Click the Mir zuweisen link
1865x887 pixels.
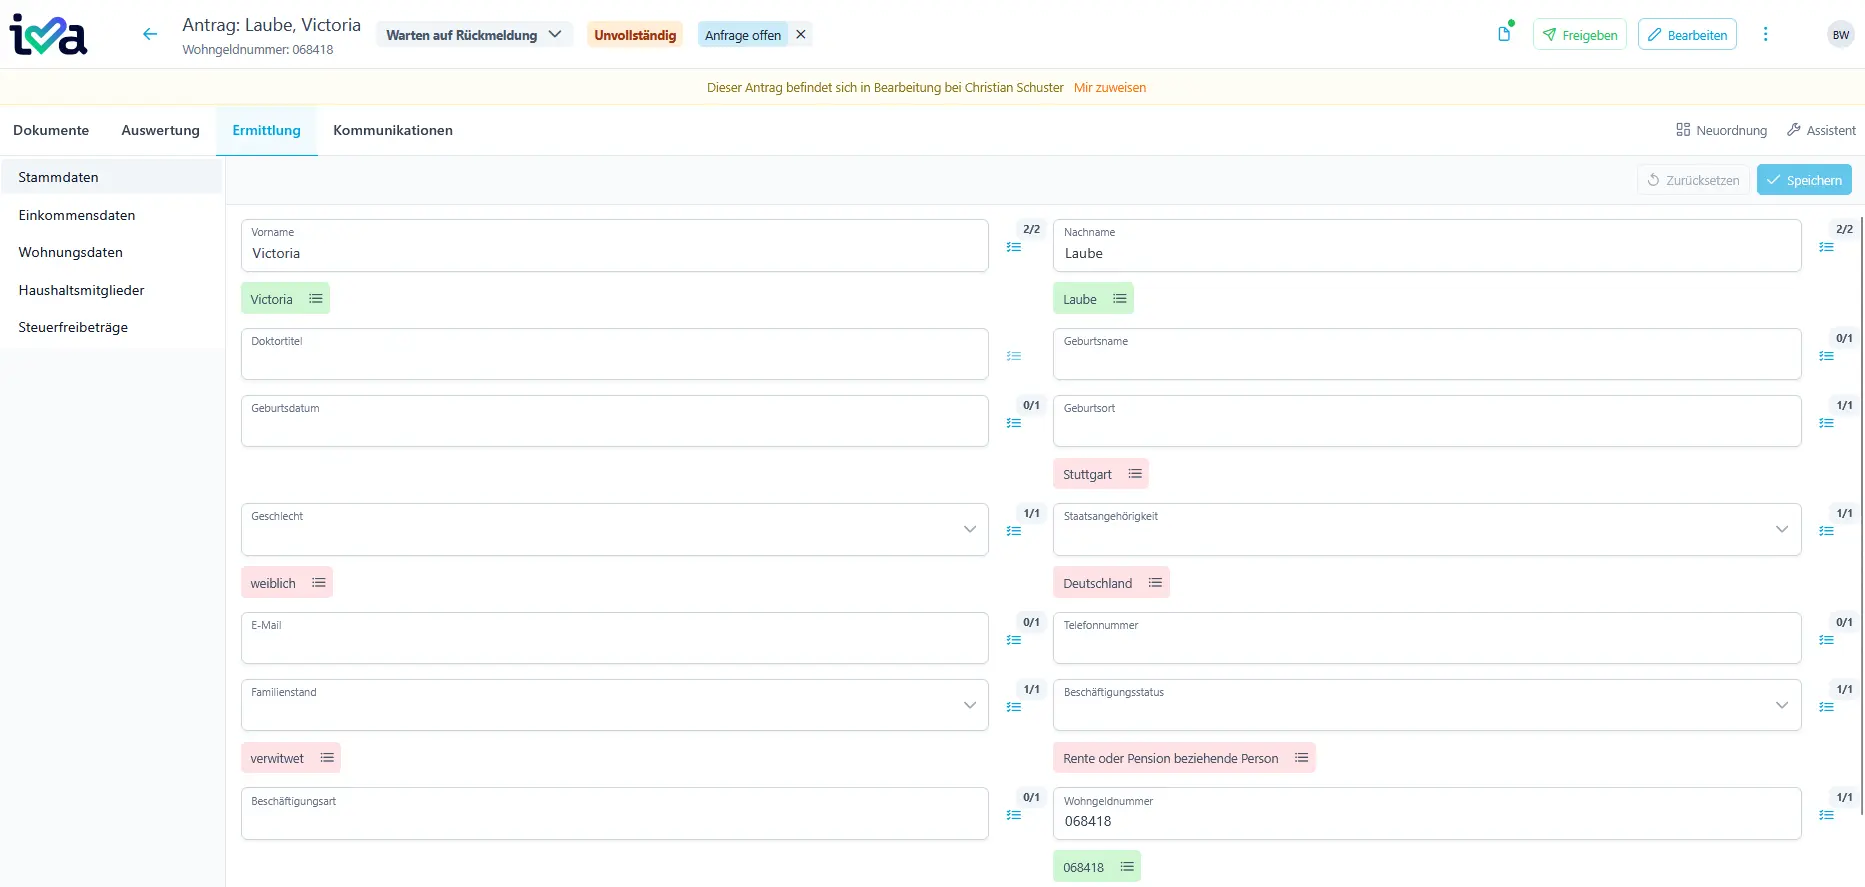[x=1109, y=88]
